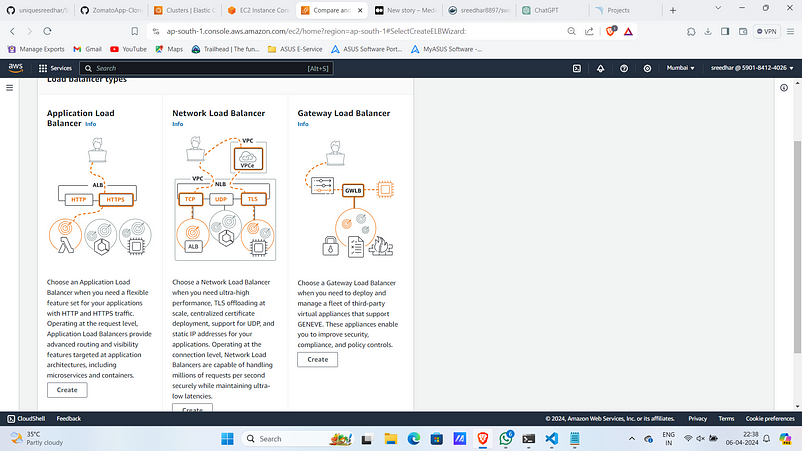Screen dimensions: 802x451
Task: Click the Brave Rewards triangle icon
Action: [628, 31]
